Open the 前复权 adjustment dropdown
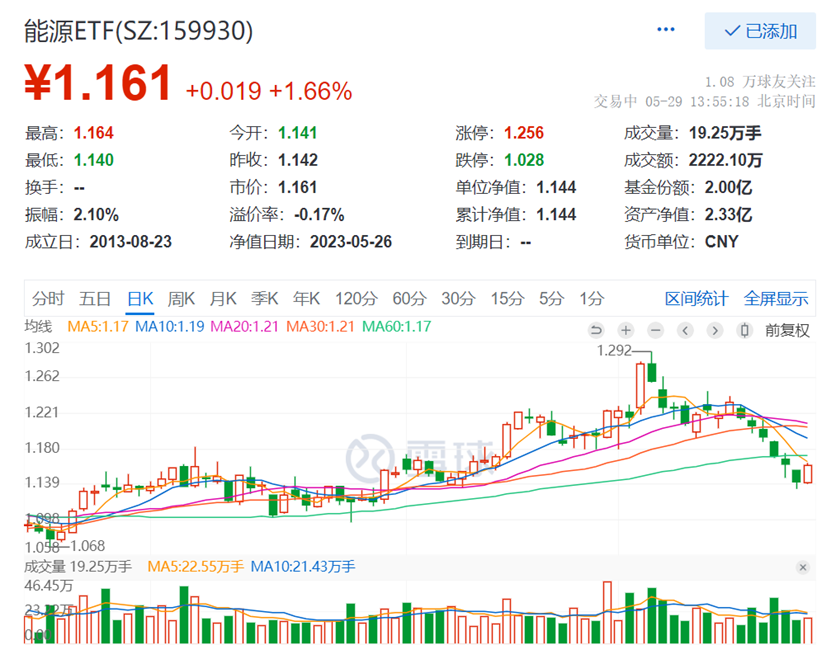Image resolution: width=831 pixels, height=645 pixels. 787,331
